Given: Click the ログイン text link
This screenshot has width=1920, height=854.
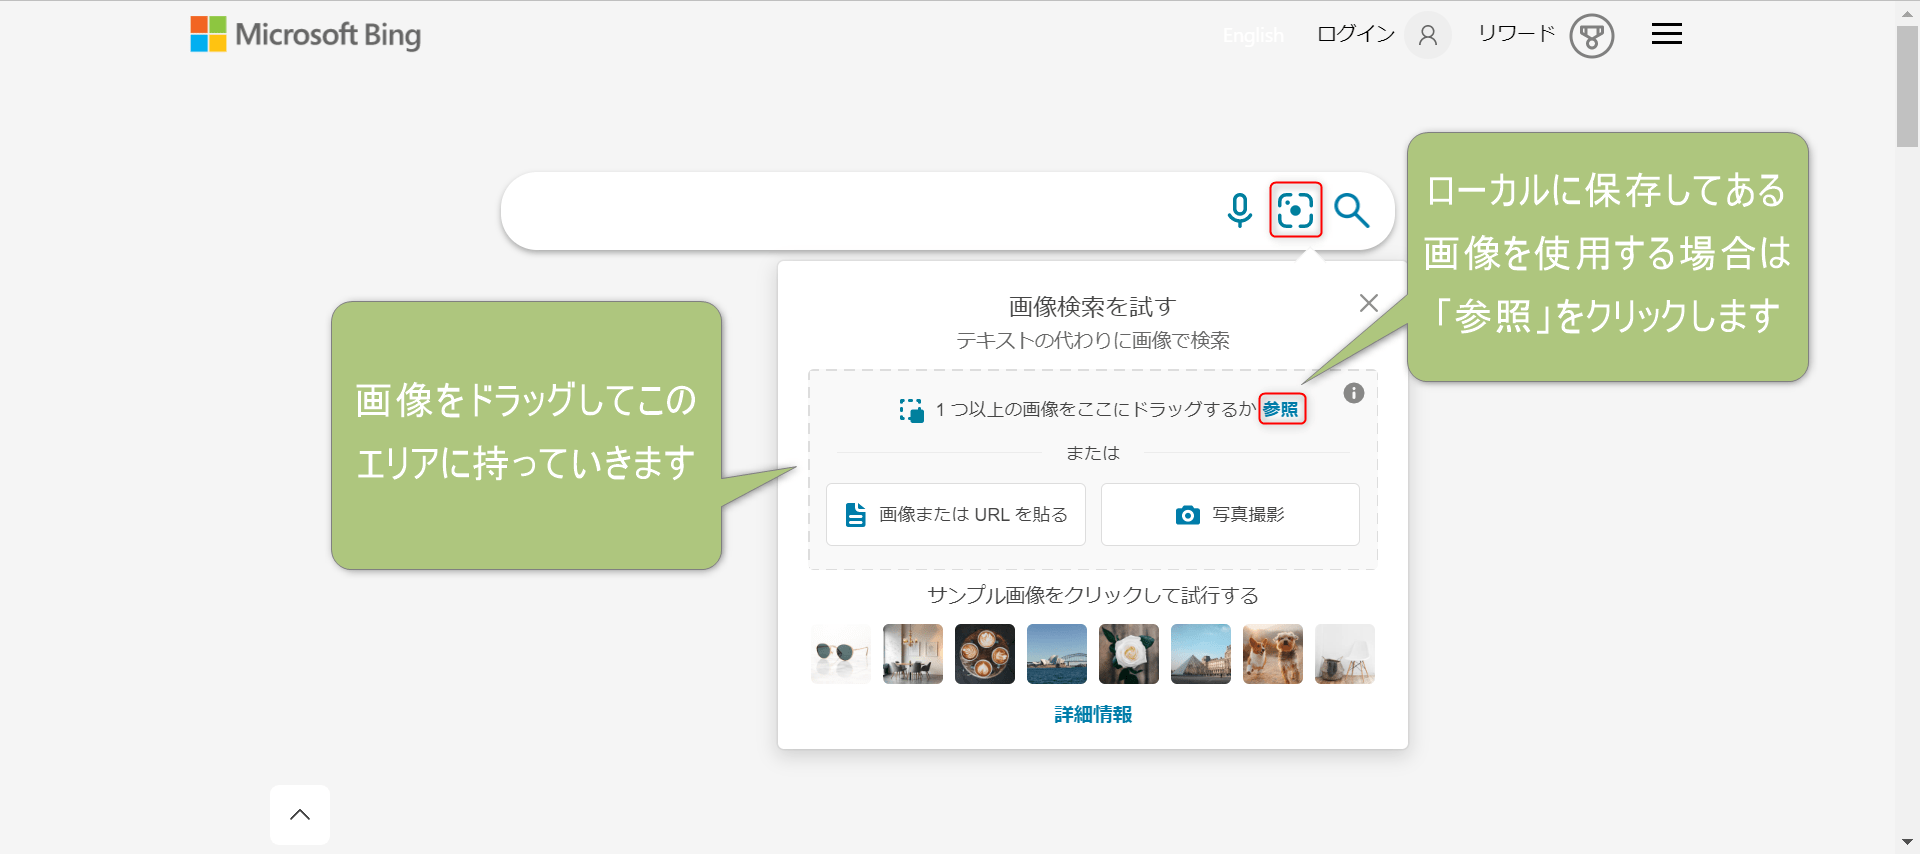Looking at the screenshot, I should (1356, 34).
